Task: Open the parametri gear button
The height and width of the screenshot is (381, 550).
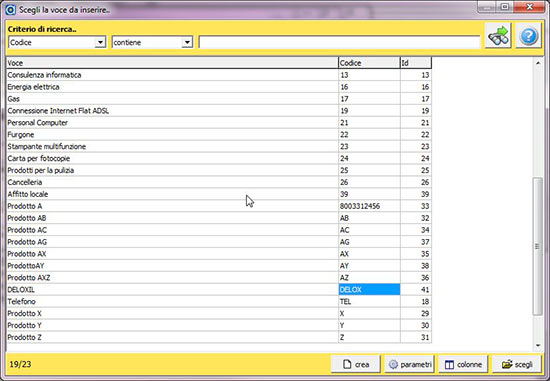Action: coord(409,365)
